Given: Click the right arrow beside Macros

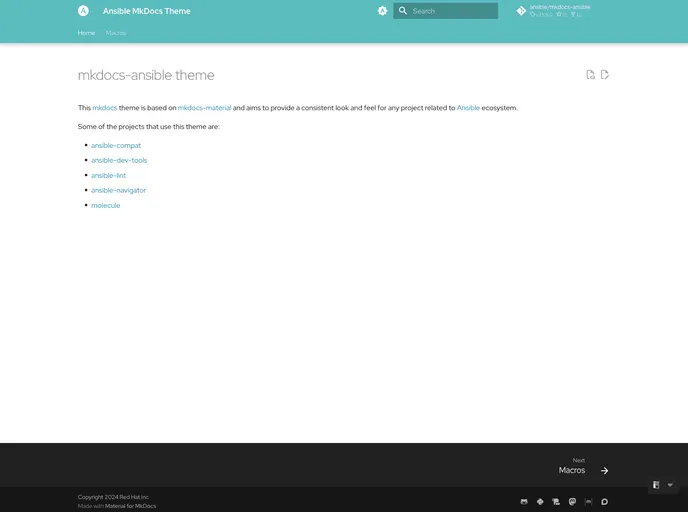Looking at the screenshot, I should pyautogui.click(x=605, y=470).
